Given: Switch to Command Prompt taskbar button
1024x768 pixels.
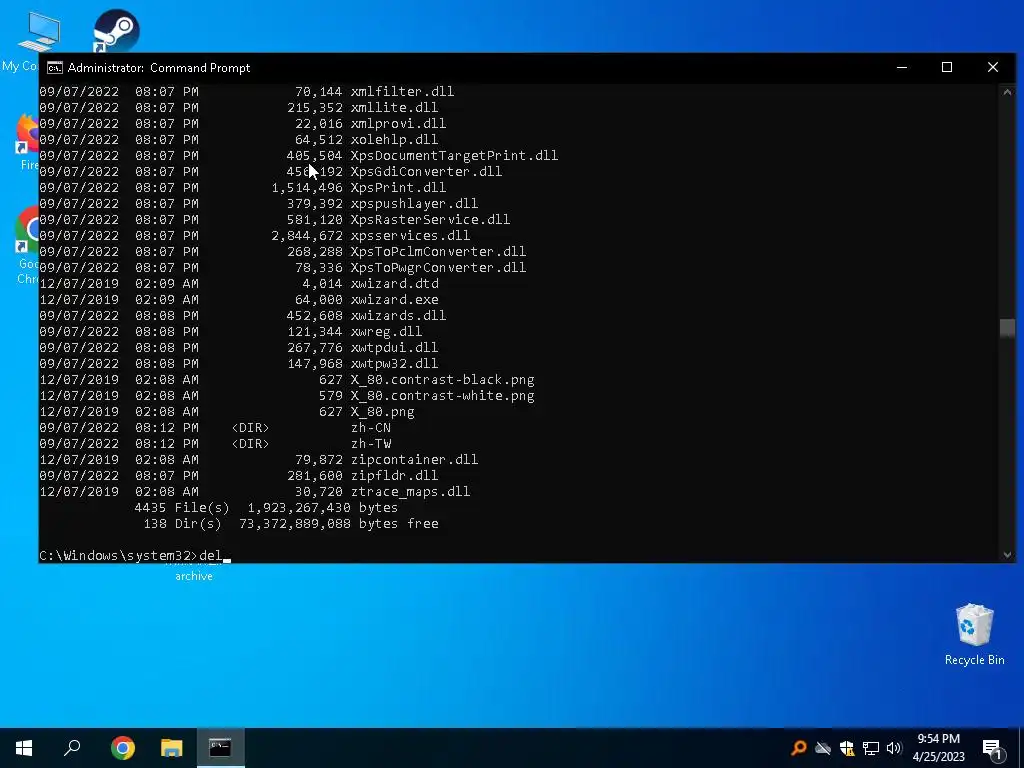Looking at the screenshot, I should point(220,748).
